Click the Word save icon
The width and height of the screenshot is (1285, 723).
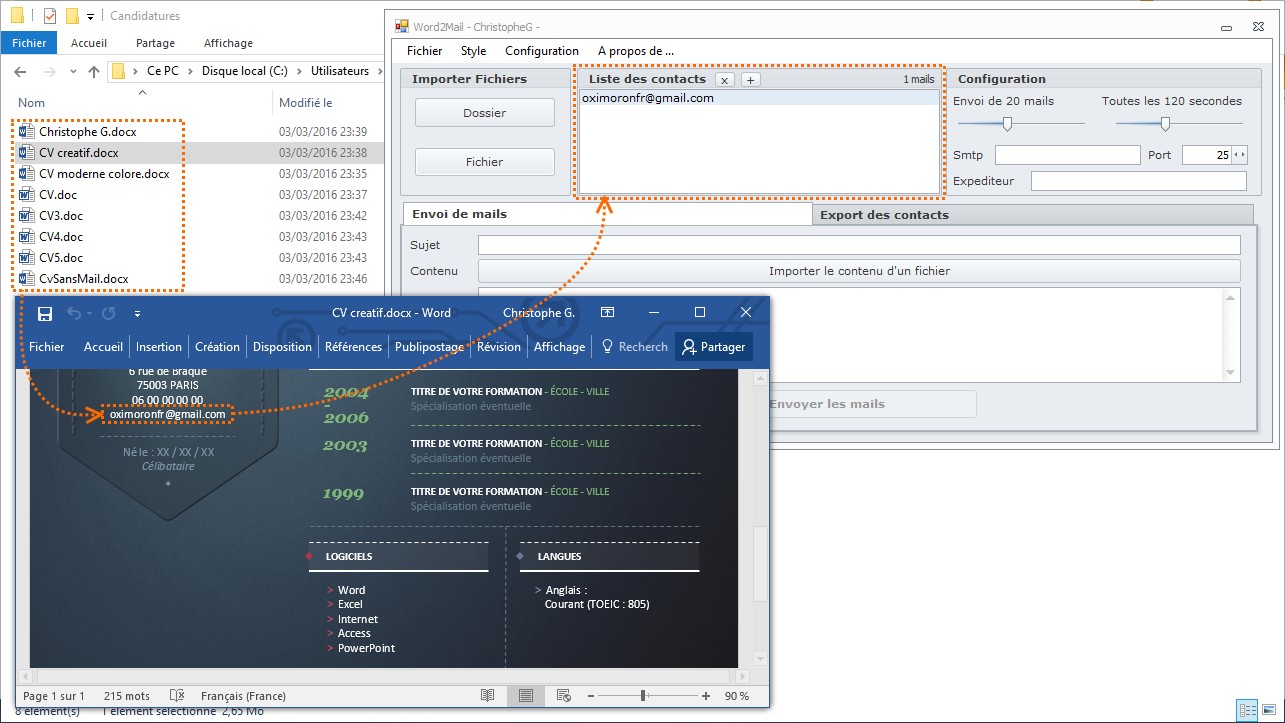pos(44,313)
